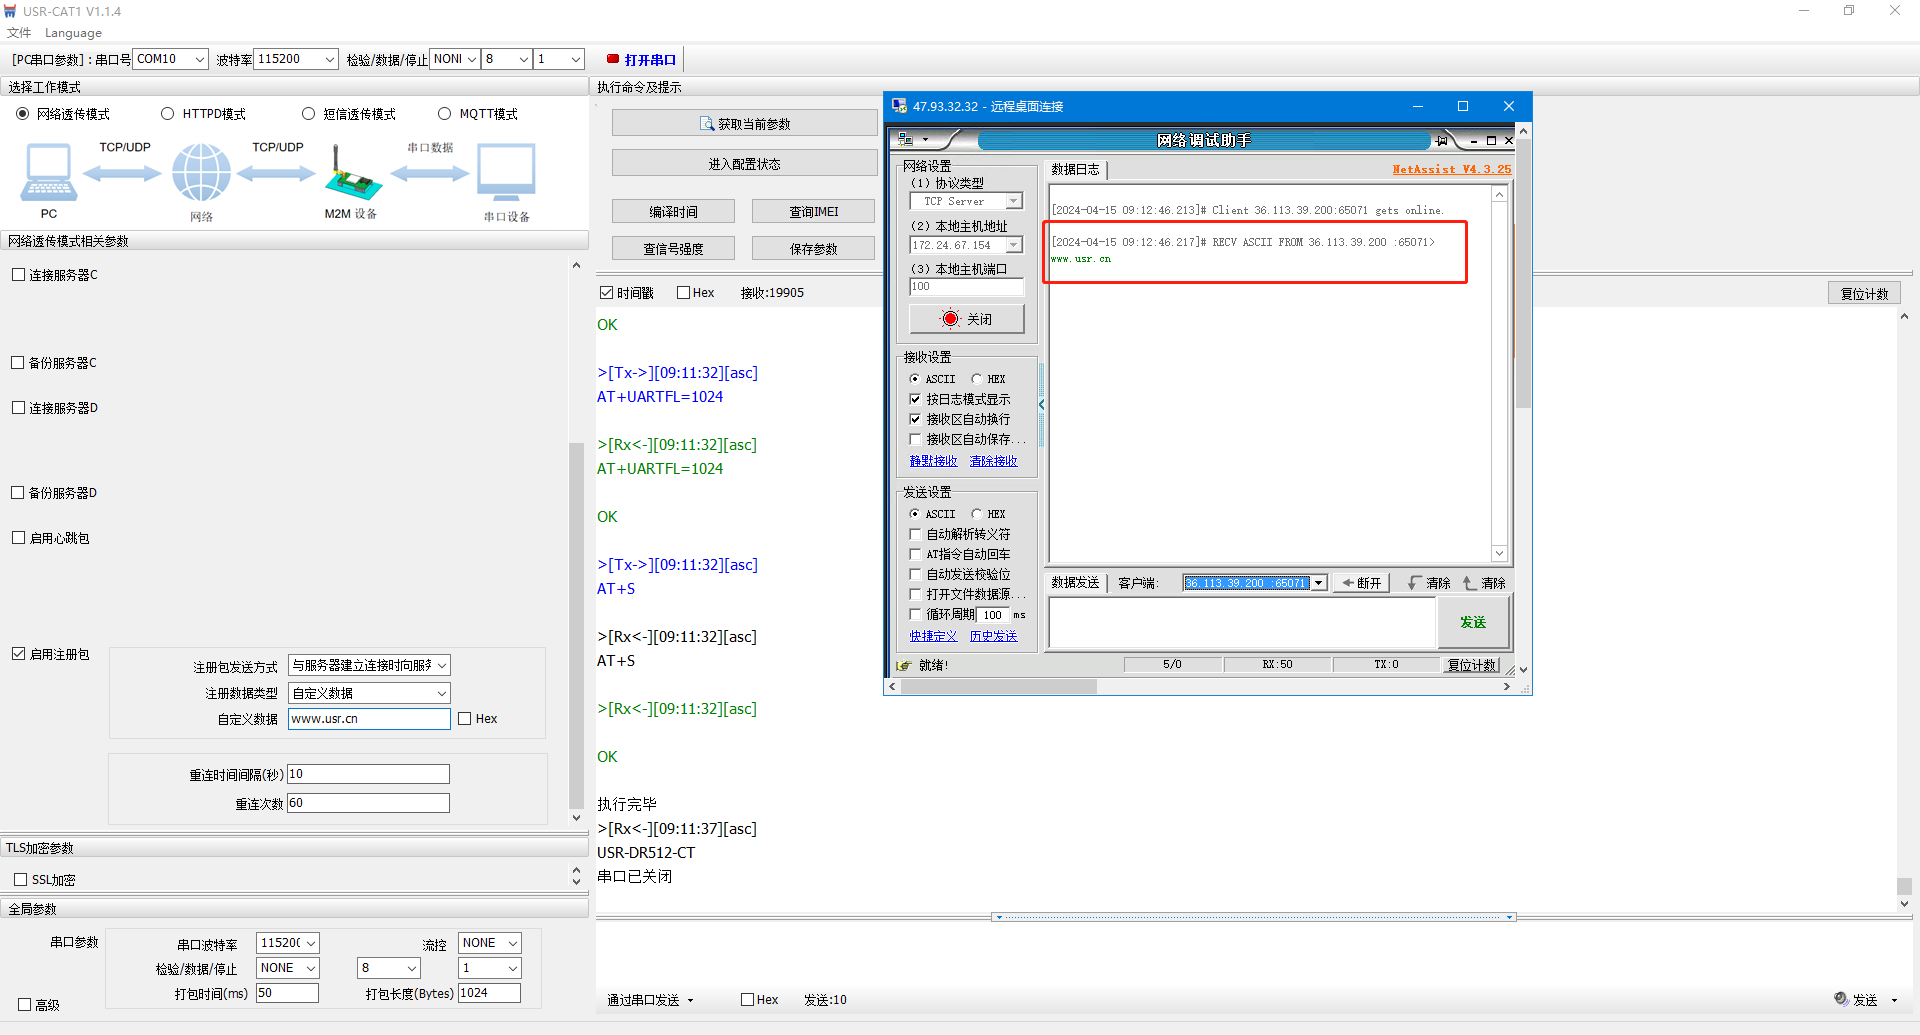Click the M2M device icon in diagram
1920x1035 pixels.
click(351, 175)
